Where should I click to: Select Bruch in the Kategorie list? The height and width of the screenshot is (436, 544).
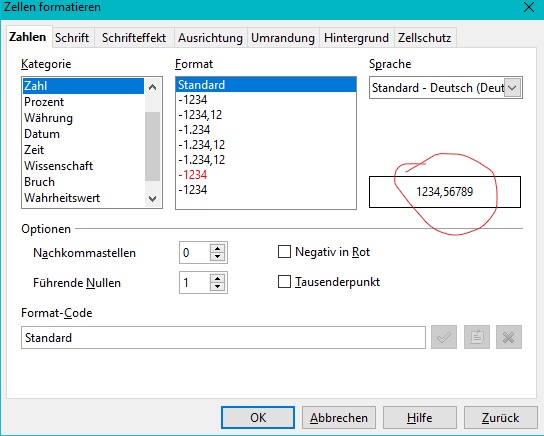coord(83,182)
